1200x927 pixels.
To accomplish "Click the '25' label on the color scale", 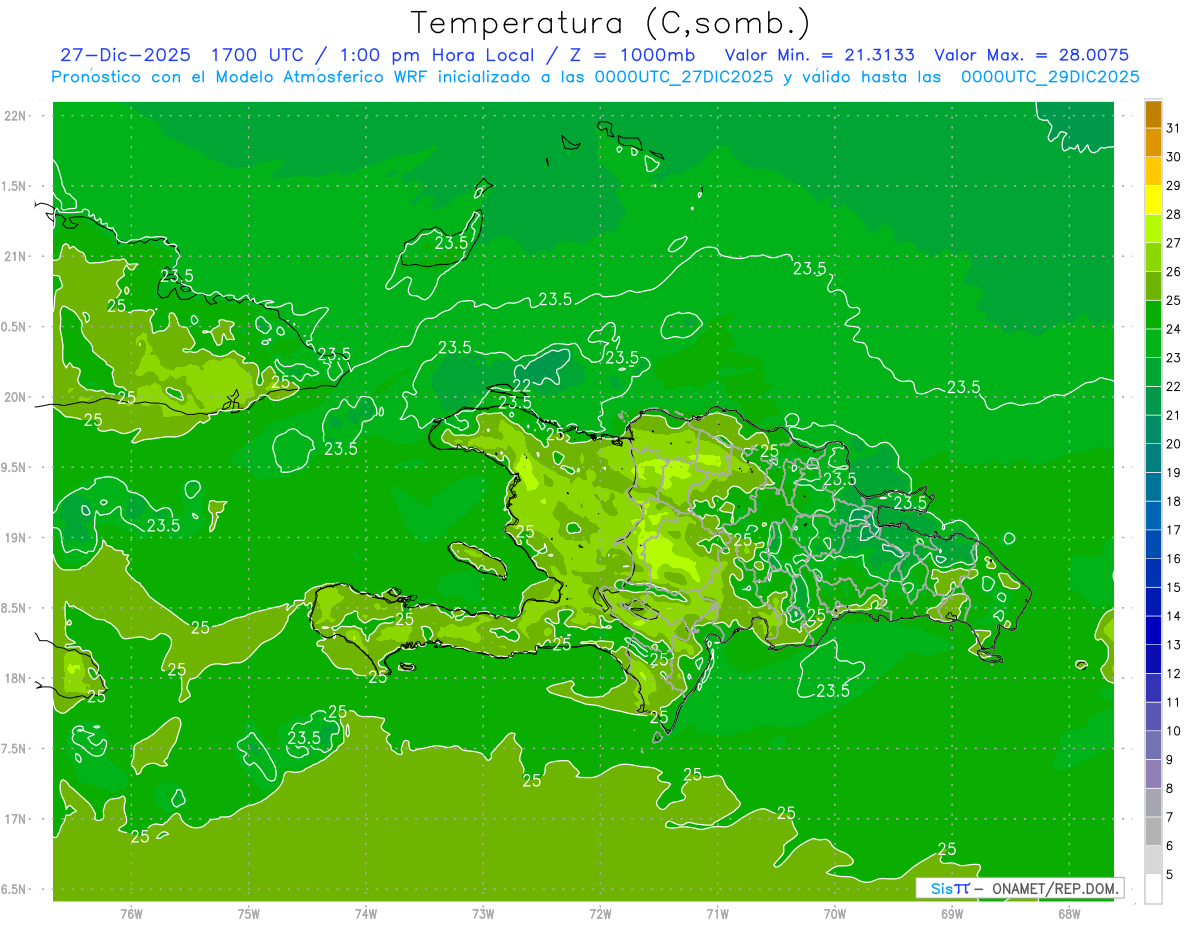I will (x=1174, y=300).
